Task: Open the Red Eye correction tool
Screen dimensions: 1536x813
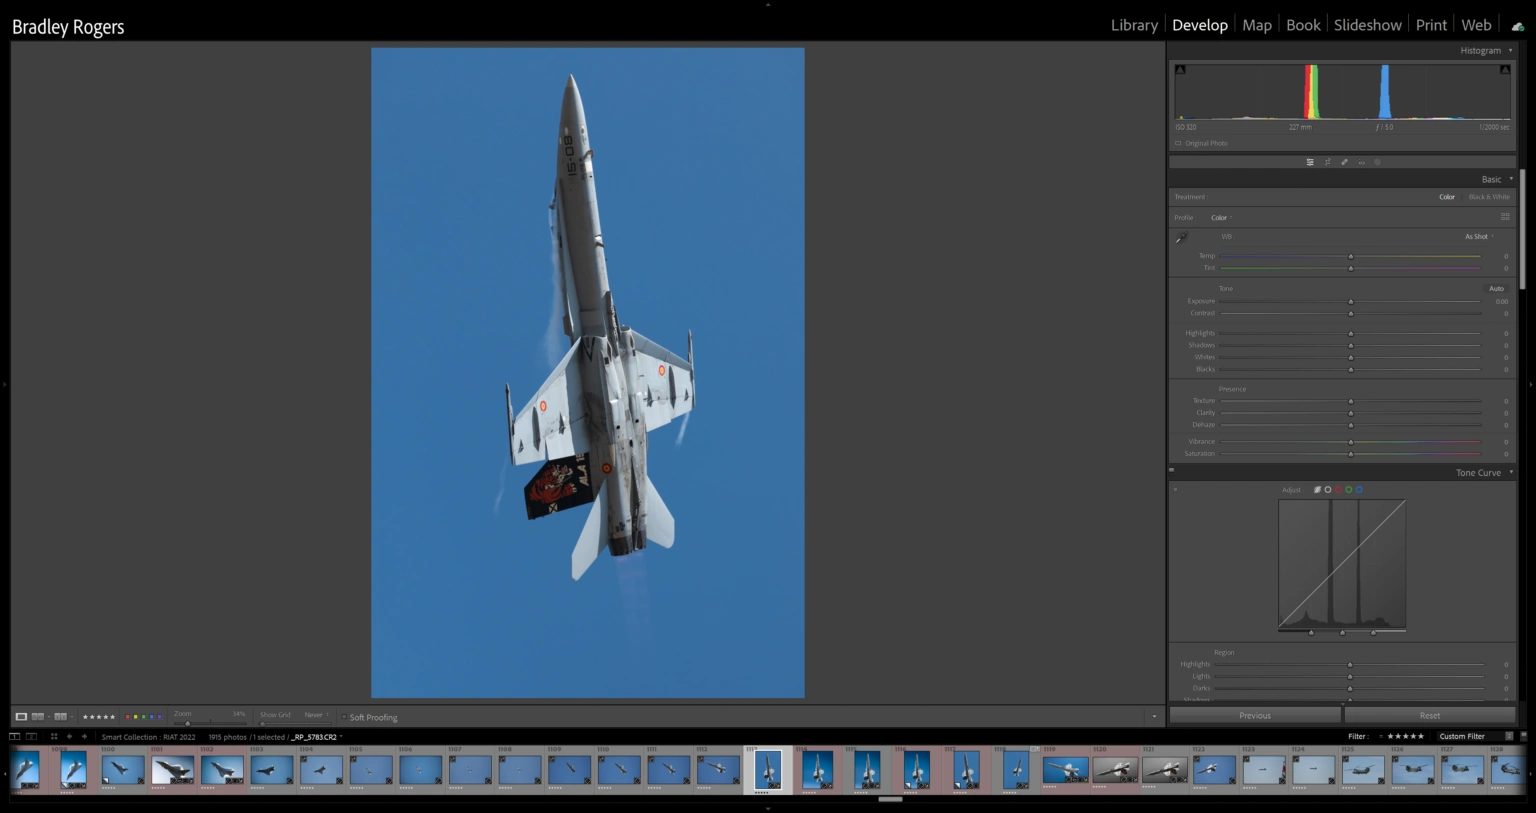Action: click(1361, 162)
